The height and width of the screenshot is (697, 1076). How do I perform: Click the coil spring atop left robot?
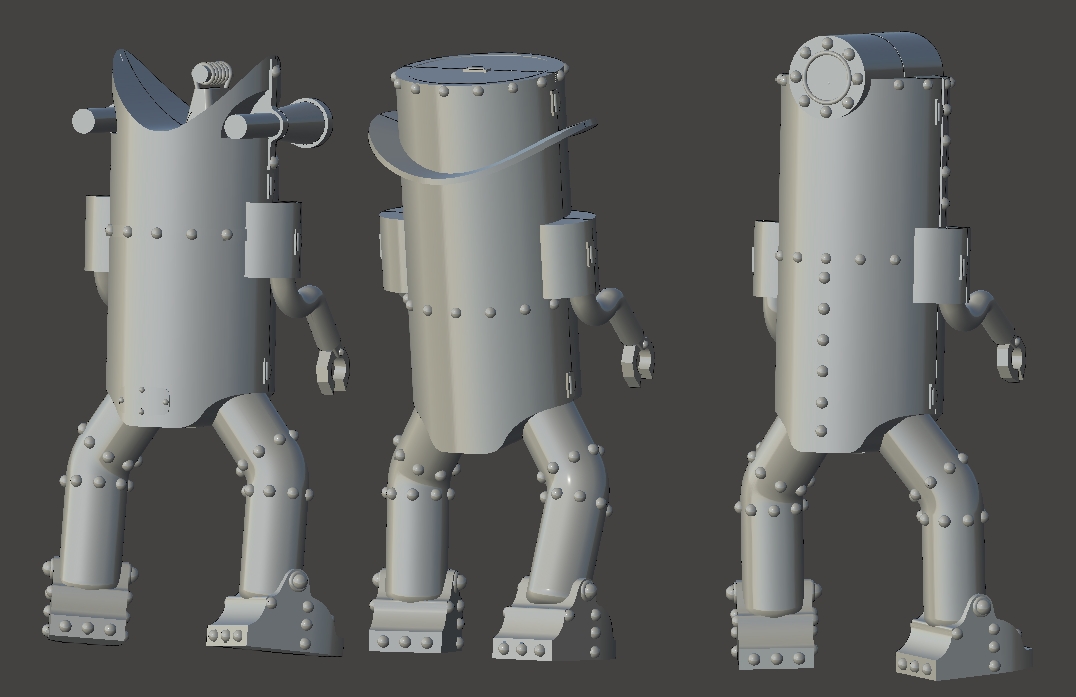tap(213, 73)
